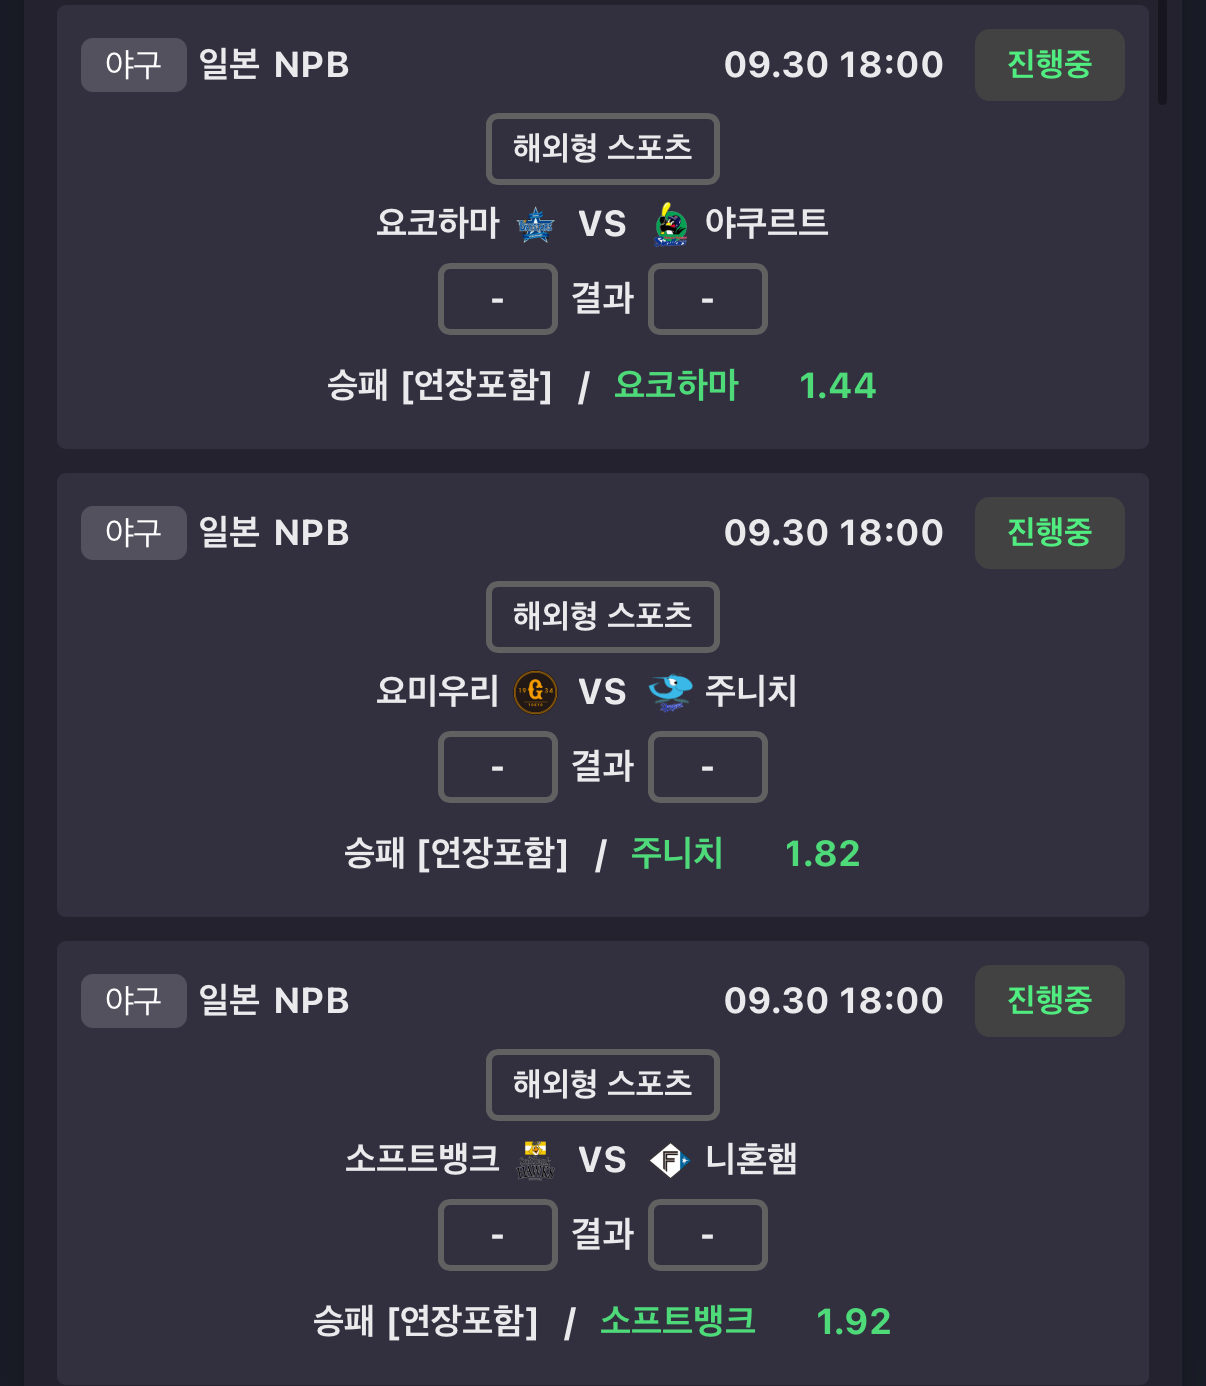Viewport: 1206px width, 1386px height.
Task: Click 해외형 스포츠 tag on 소프트뱅크 match
Action: [602, 1085]
